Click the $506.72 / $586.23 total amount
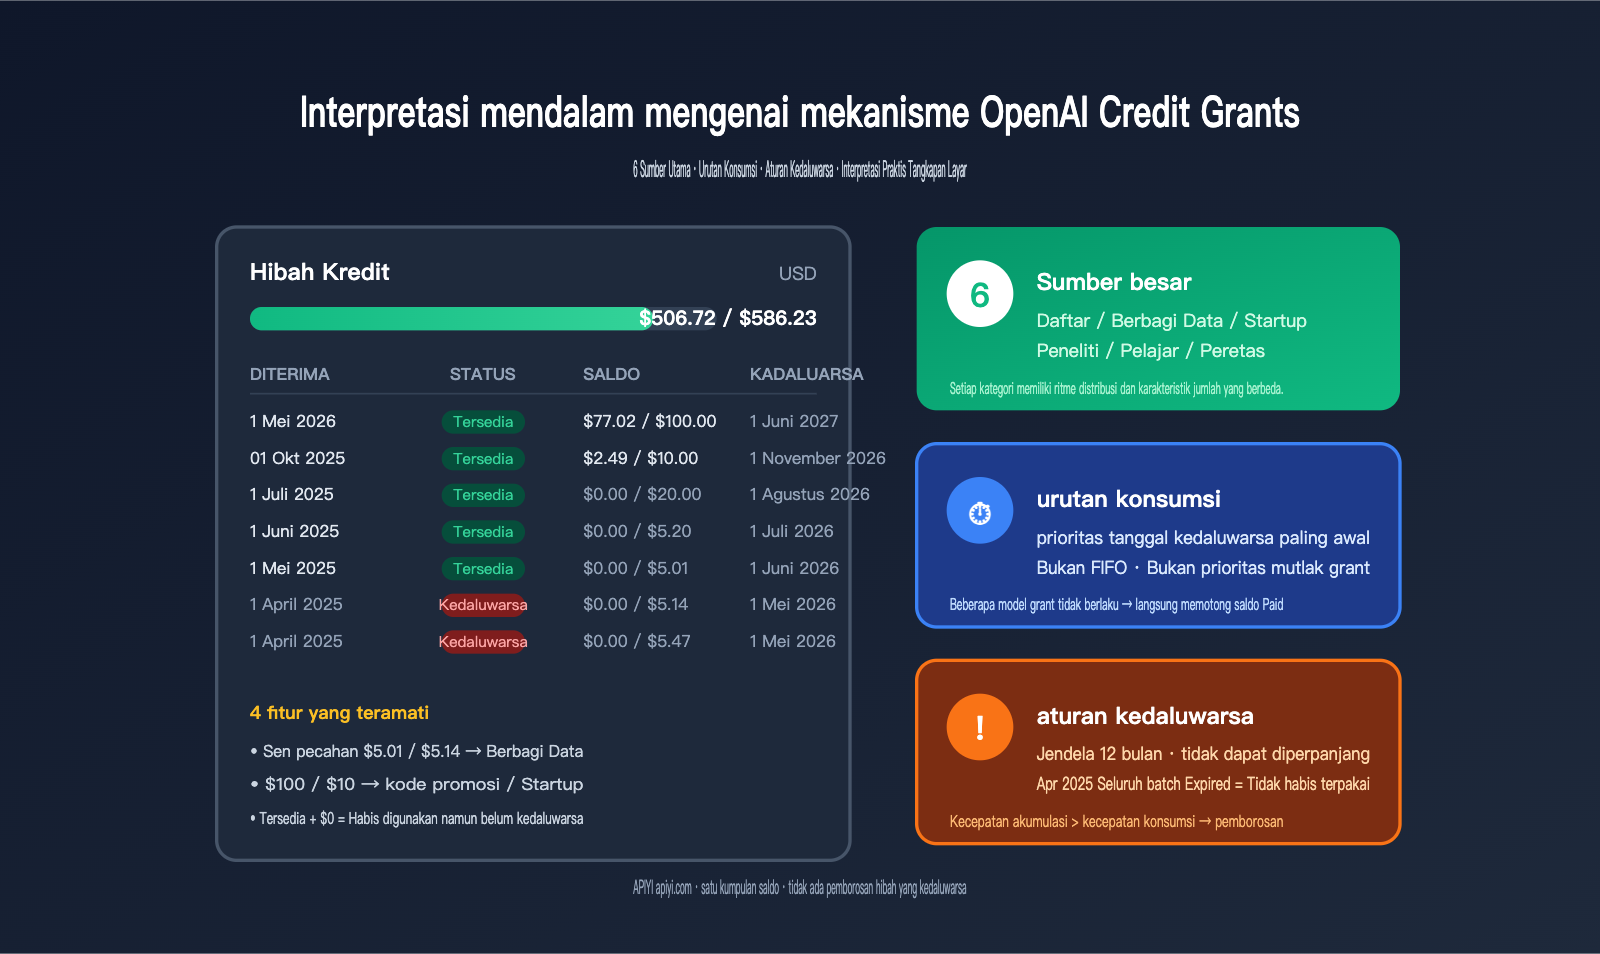1600x954 pixels. point(728,318)
